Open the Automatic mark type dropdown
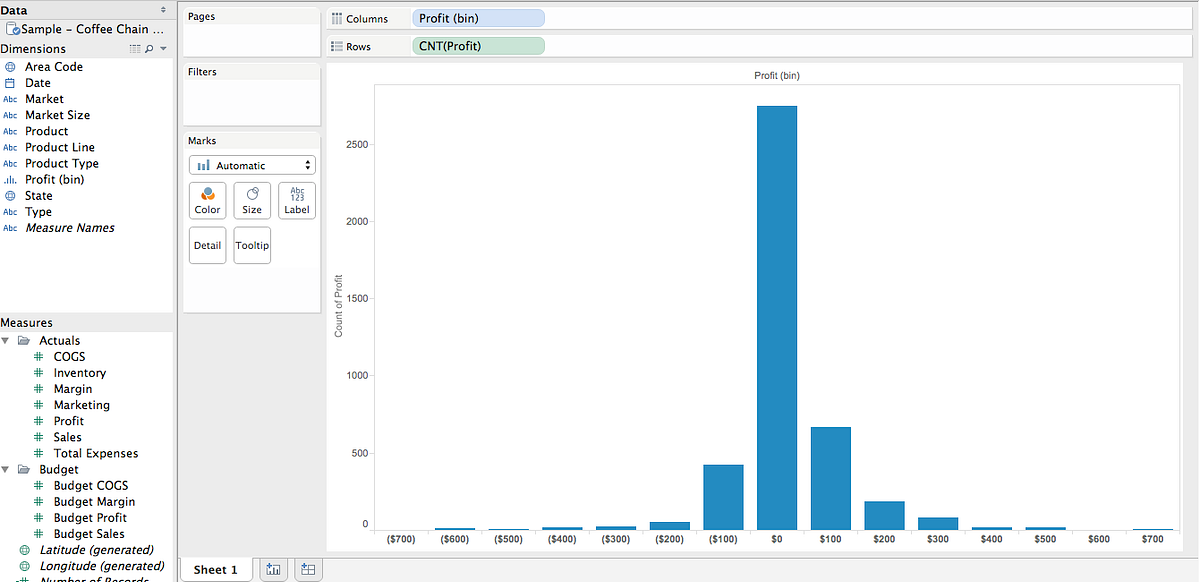Image resolution: width=1200 pixels, height=582 pixels. click(x=251, y=165)
